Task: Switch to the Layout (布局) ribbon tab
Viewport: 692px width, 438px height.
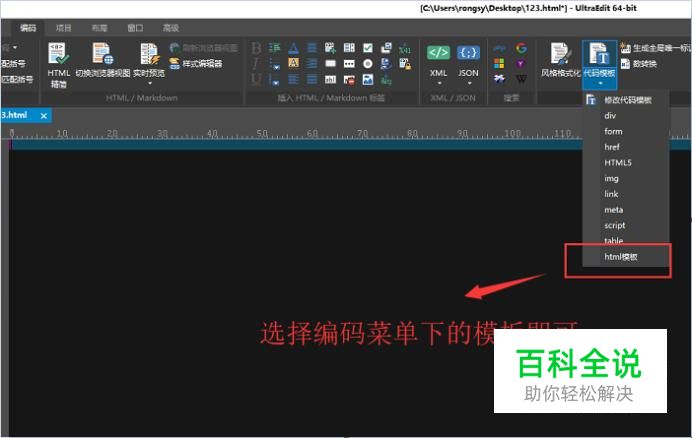Action: click(99, 28)
